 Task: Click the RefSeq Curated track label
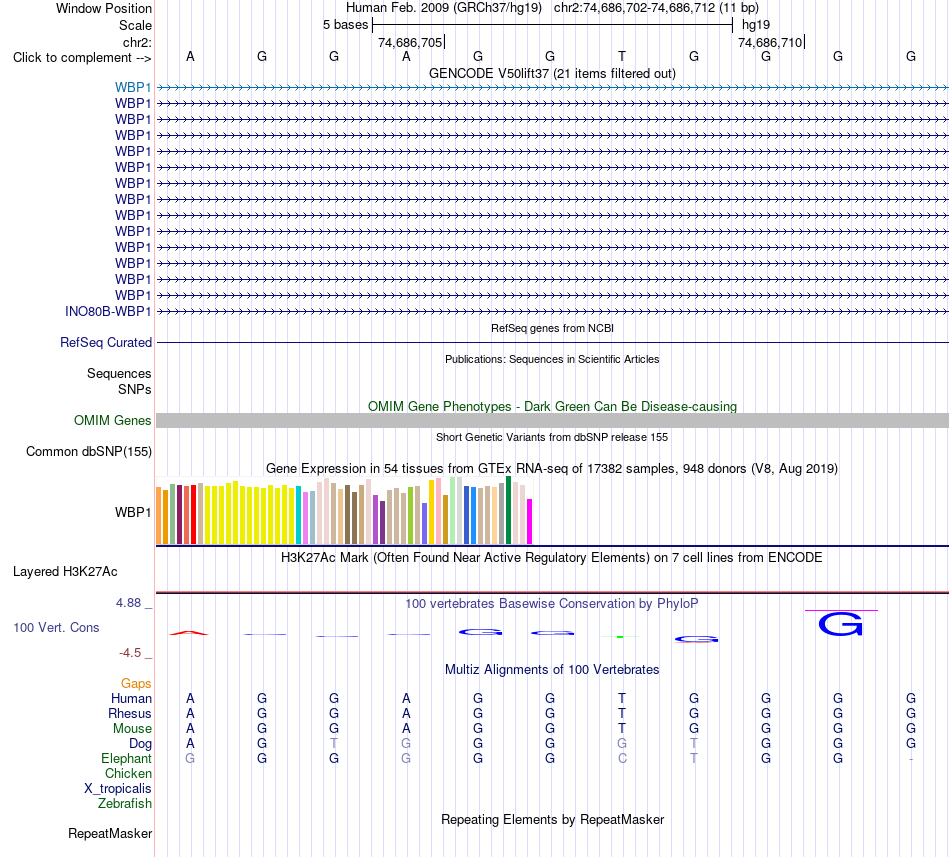pos(106,343)
